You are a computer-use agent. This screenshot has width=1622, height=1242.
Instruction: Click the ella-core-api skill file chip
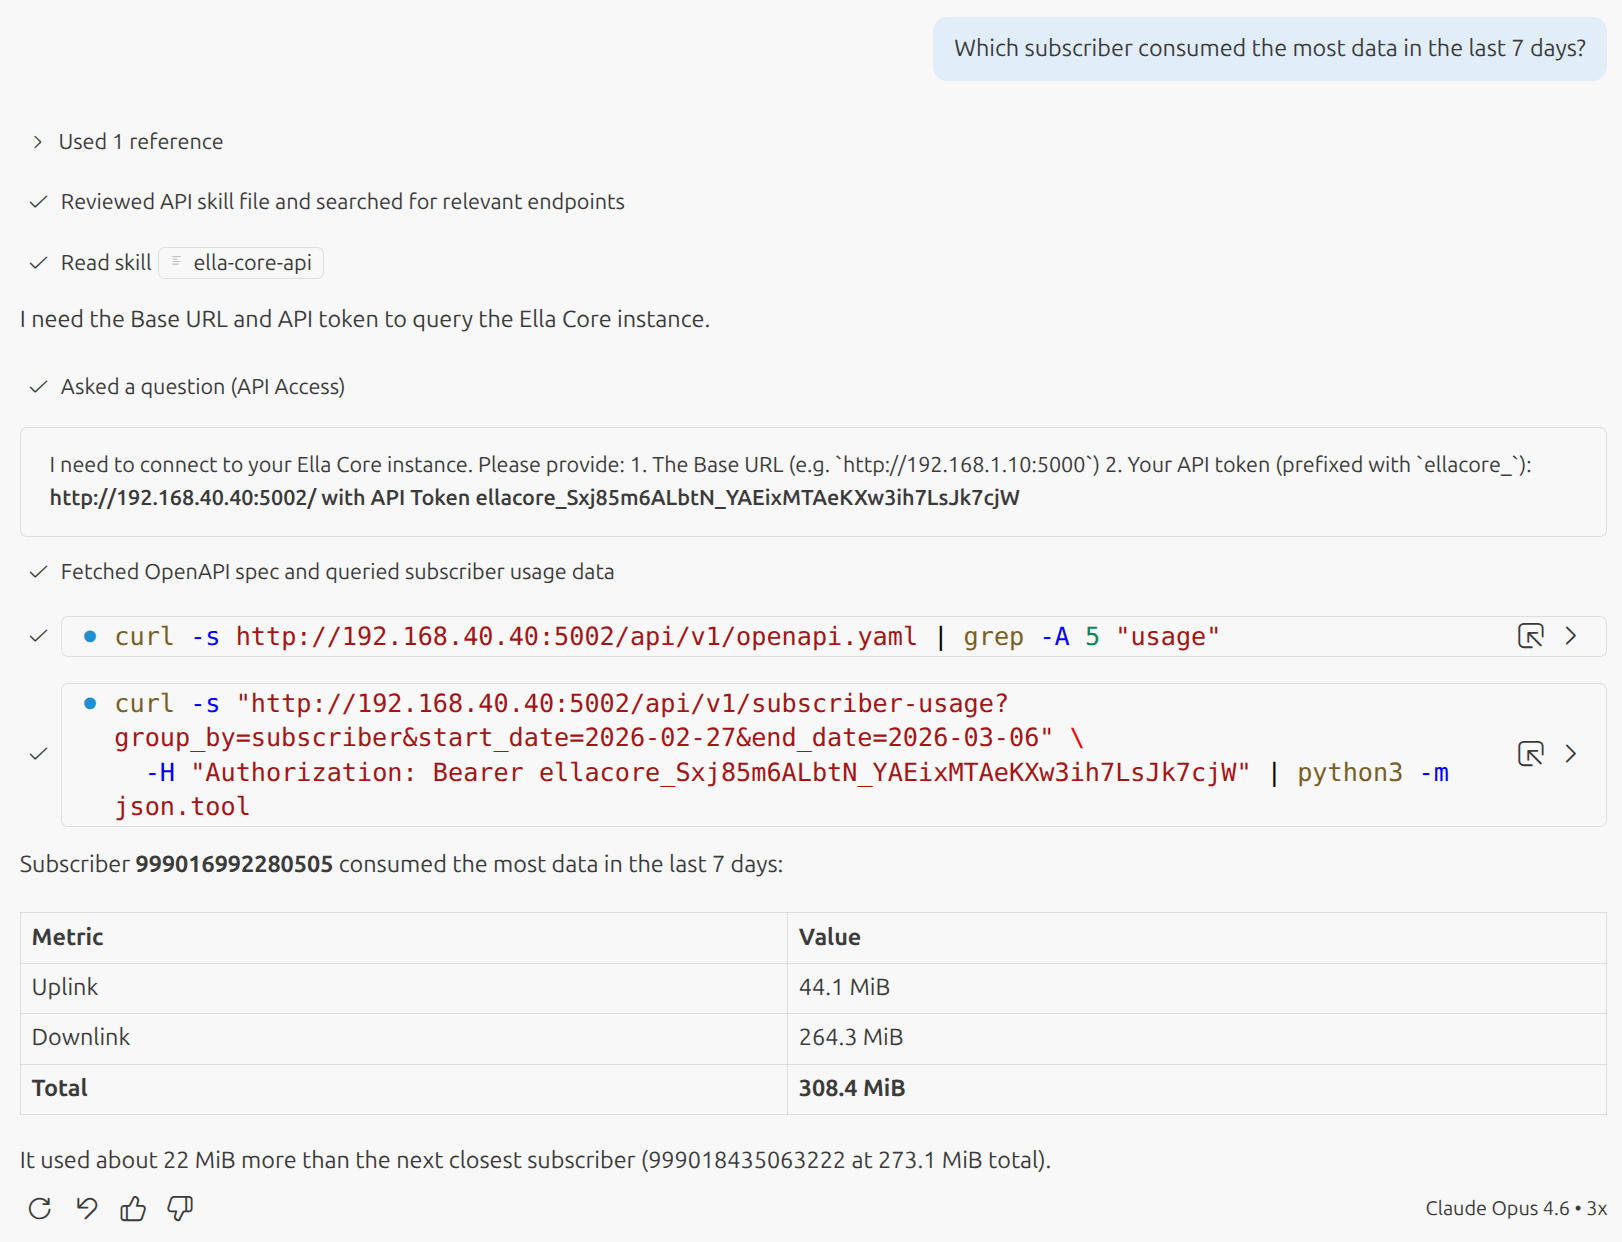pyautogui.click(x=241, y=263)
